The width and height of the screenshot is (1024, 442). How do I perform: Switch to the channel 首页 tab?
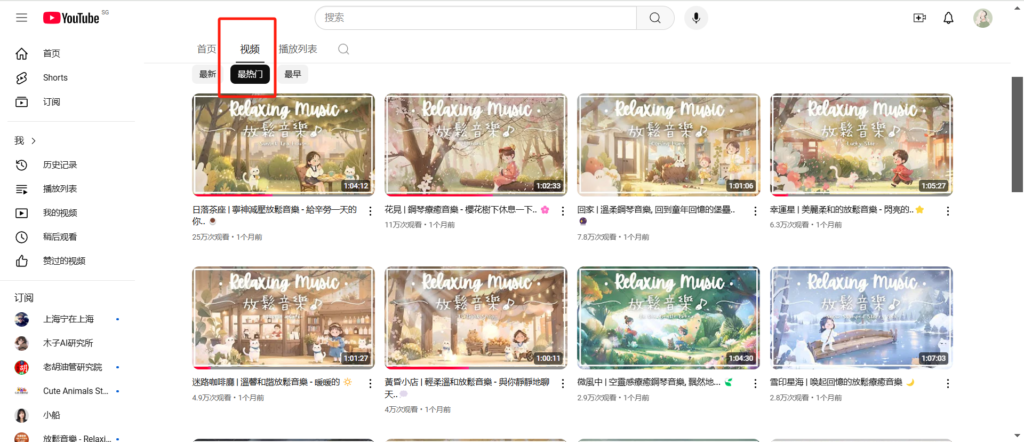tap(206, 49)
